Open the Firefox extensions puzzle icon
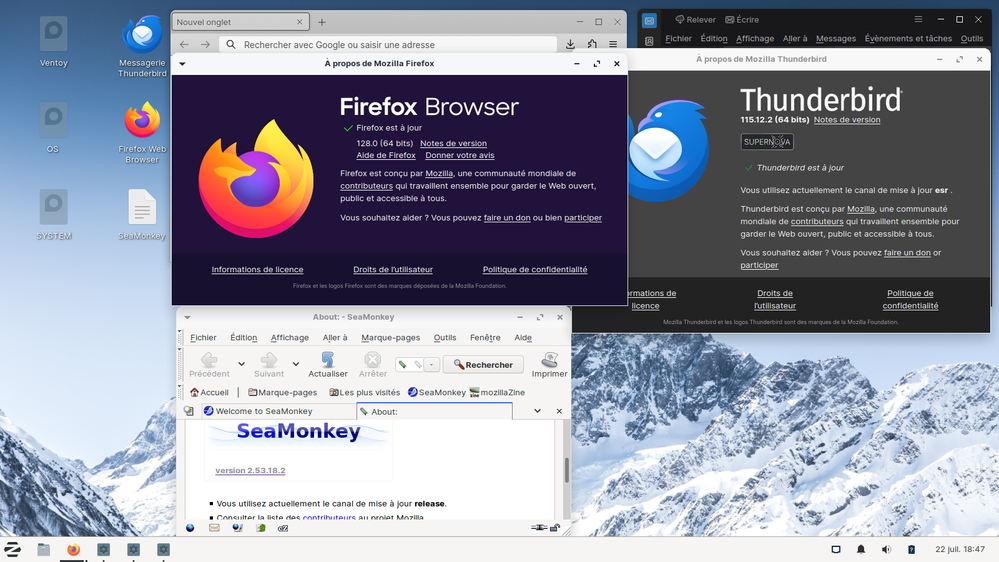The height and width of the screenshot is (562, 999). (x=592, y=44)
